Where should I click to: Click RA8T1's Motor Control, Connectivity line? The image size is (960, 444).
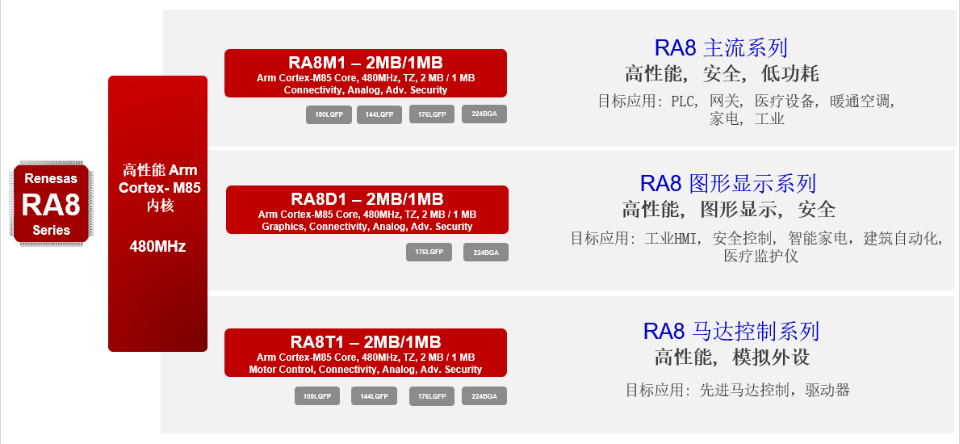pos(366,369)
